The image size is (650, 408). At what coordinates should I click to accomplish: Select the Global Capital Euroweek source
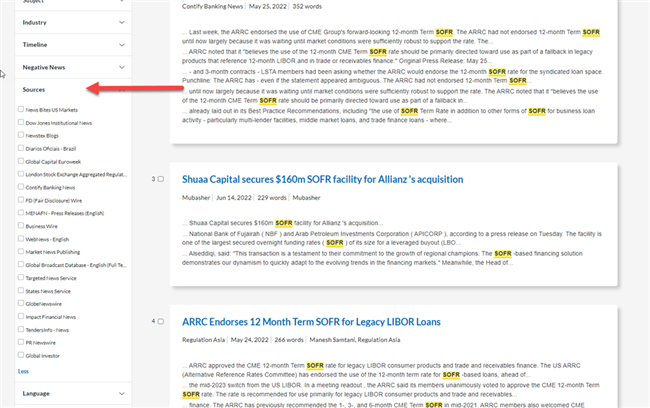coord(21,161)
